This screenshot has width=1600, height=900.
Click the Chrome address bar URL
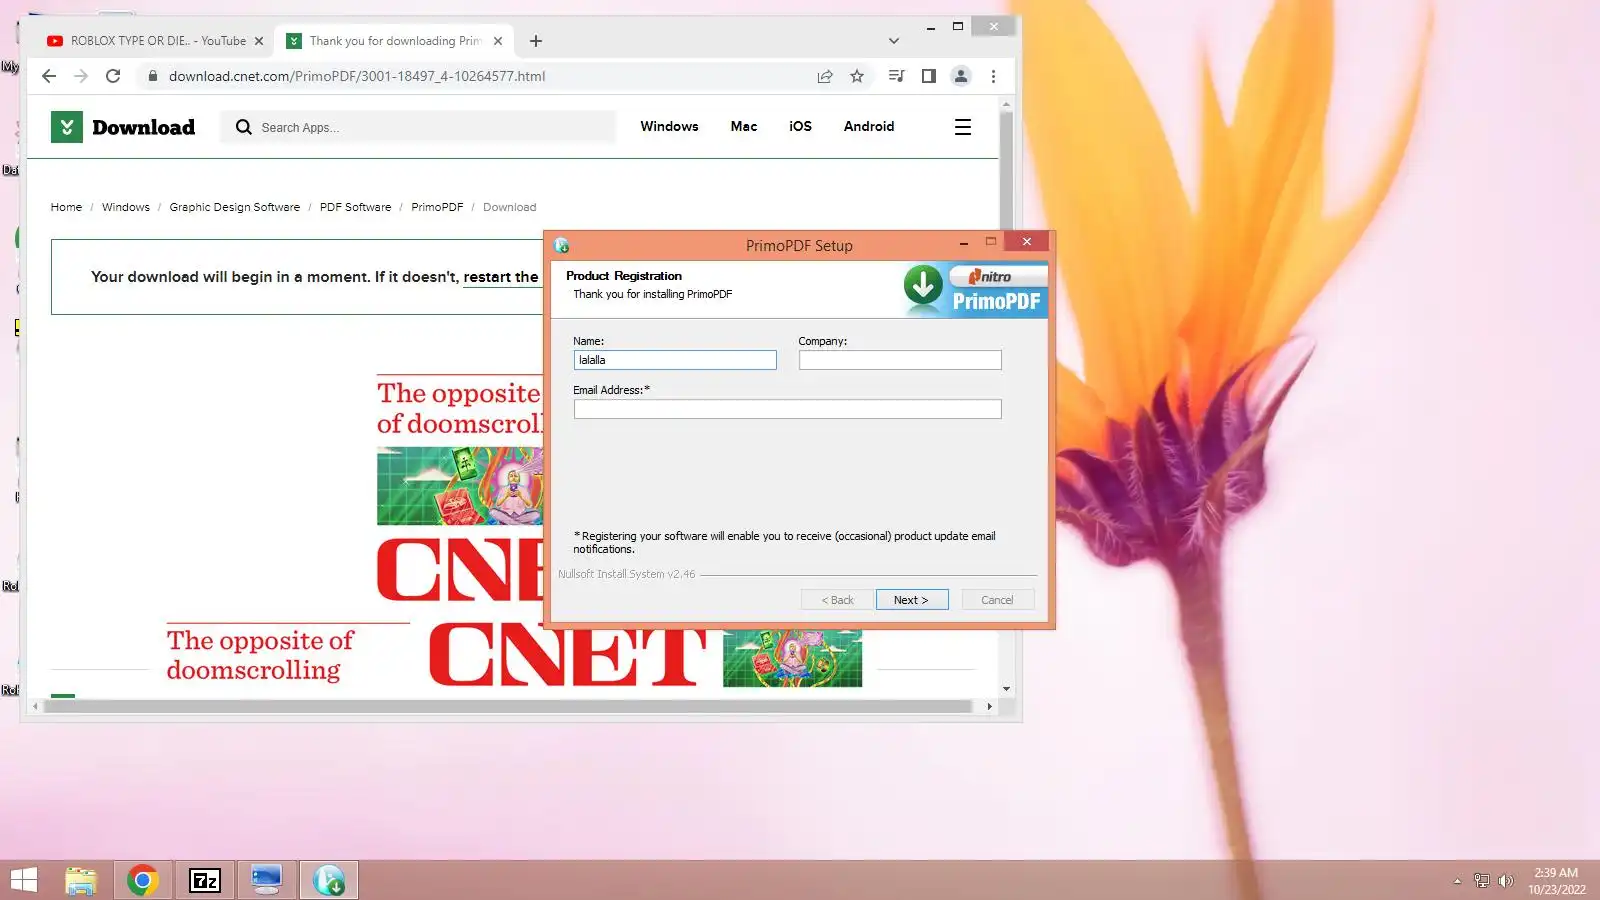(357, 76)
